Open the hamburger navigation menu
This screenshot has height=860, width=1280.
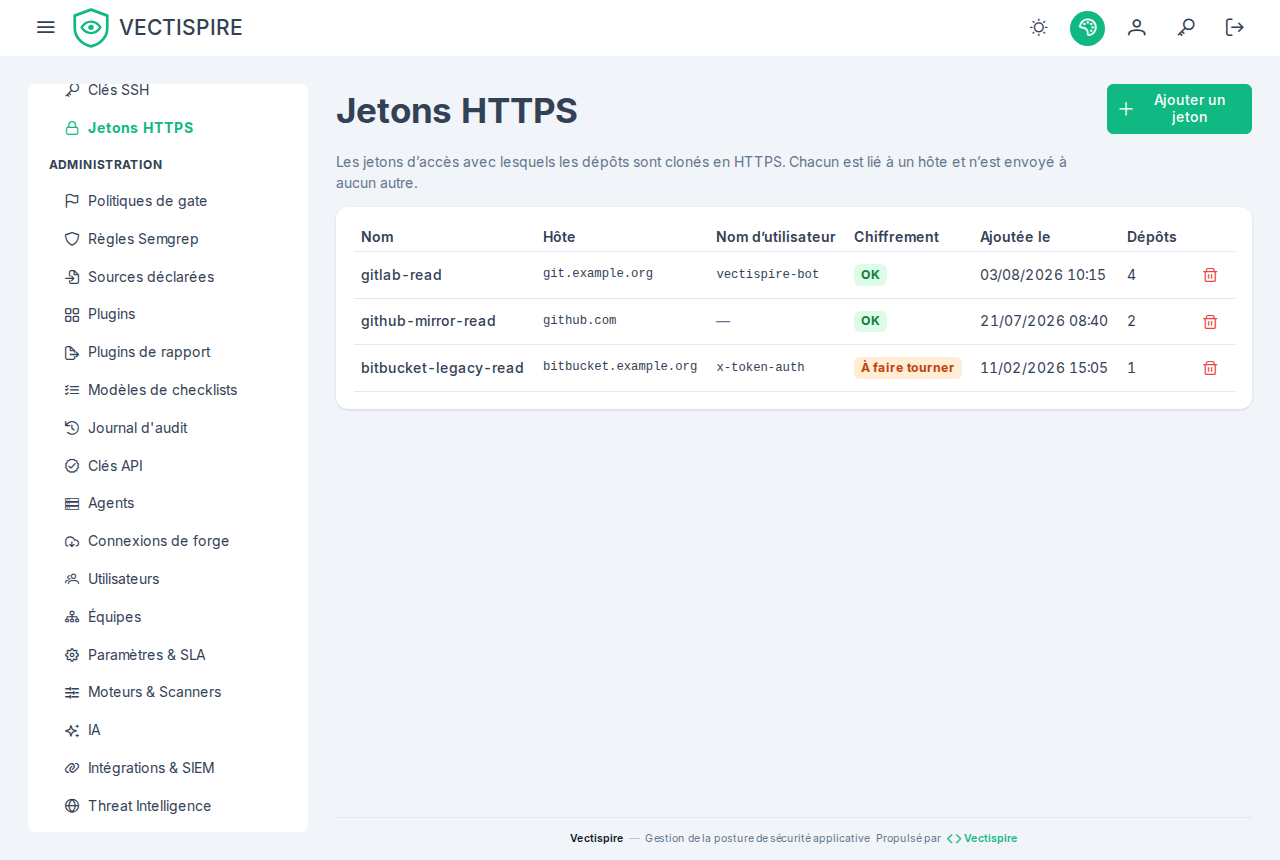tap(46, 27)
